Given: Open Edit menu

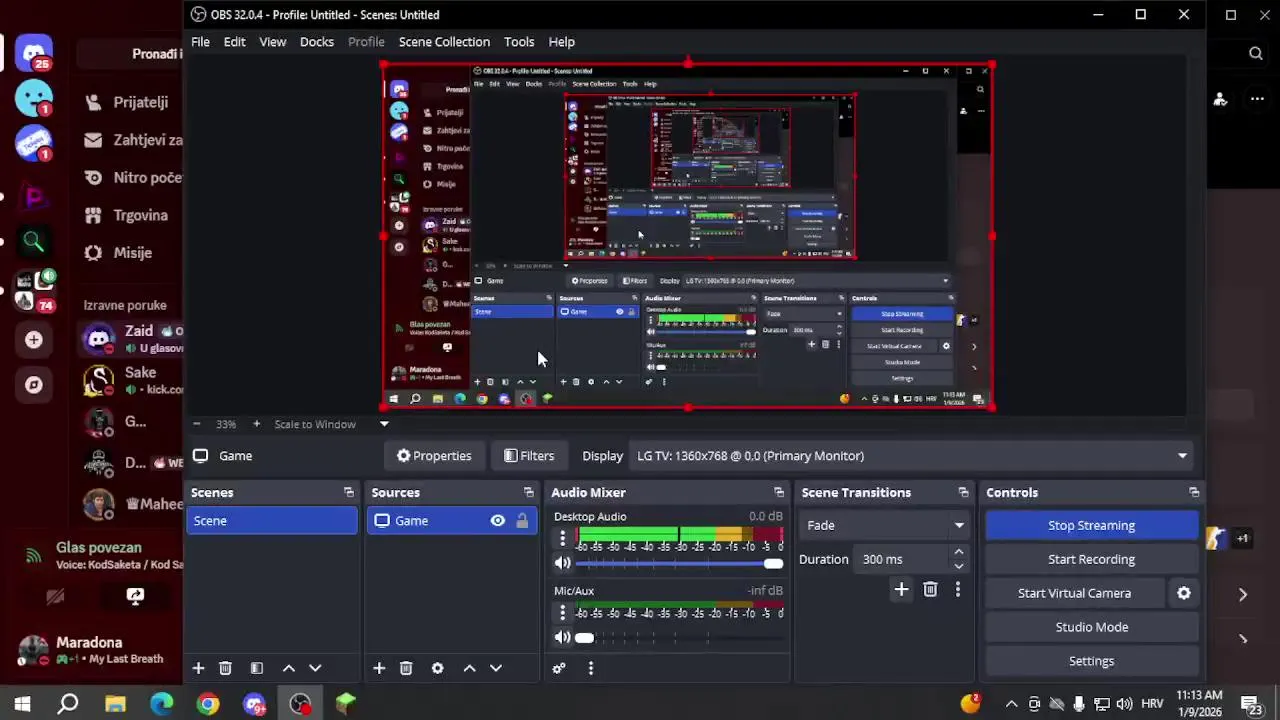Looking at the screenshot, I should [x=234, y=42].
